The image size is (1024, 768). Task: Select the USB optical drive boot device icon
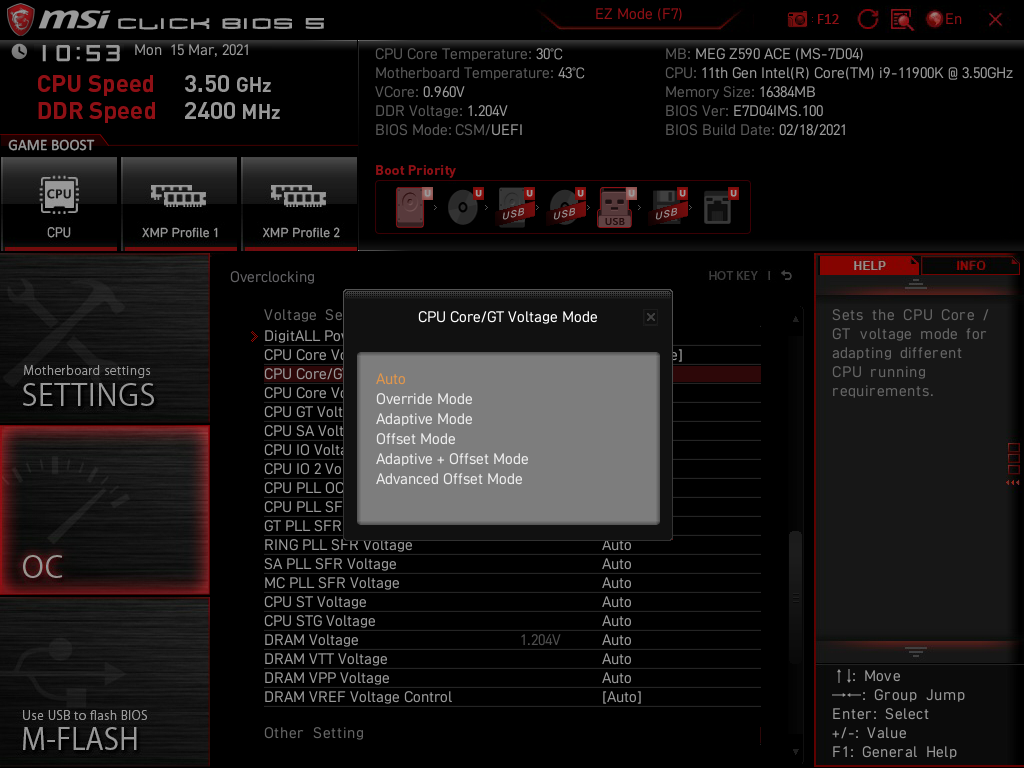[x=566, y=207]
